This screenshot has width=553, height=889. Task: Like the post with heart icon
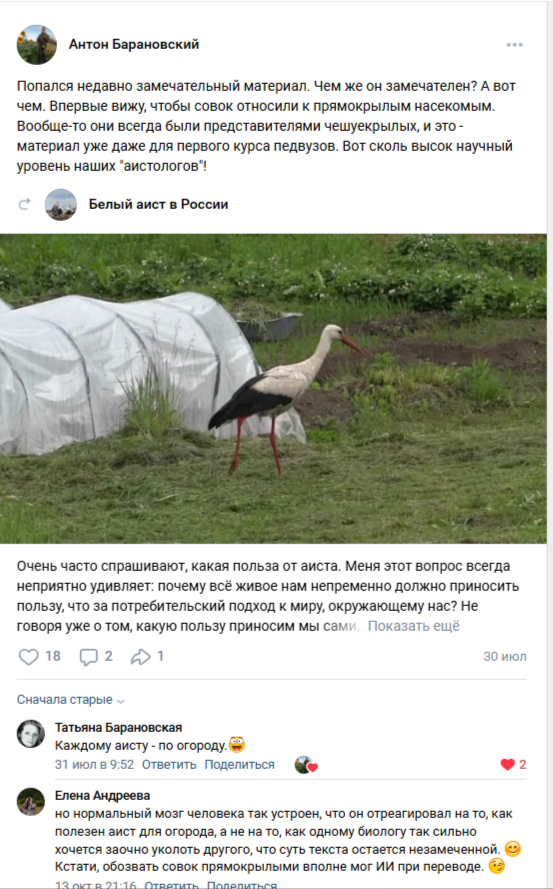click(28, 657)
